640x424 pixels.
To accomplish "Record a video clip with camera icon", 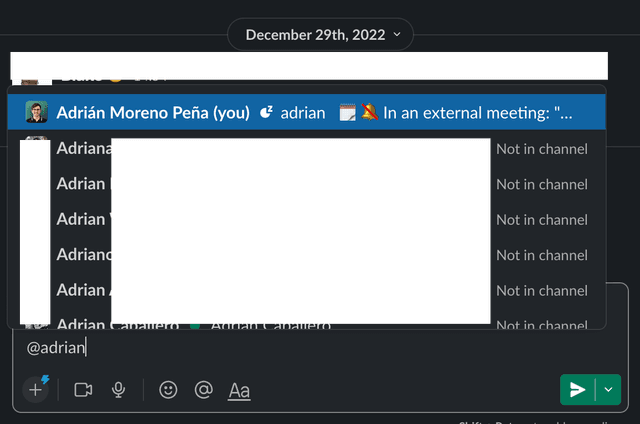I will tap(83, 390).
